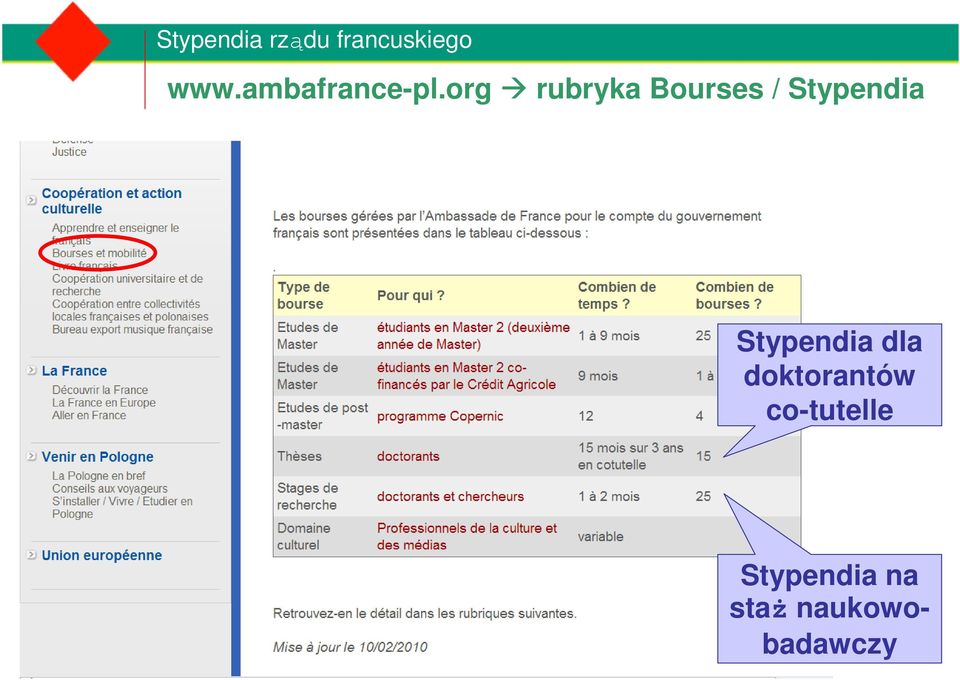The height and width of the screenshot is (680, 960).
Task: Select the Mise à jour le 10/02/2010 text
Action: tap(350, 647)
